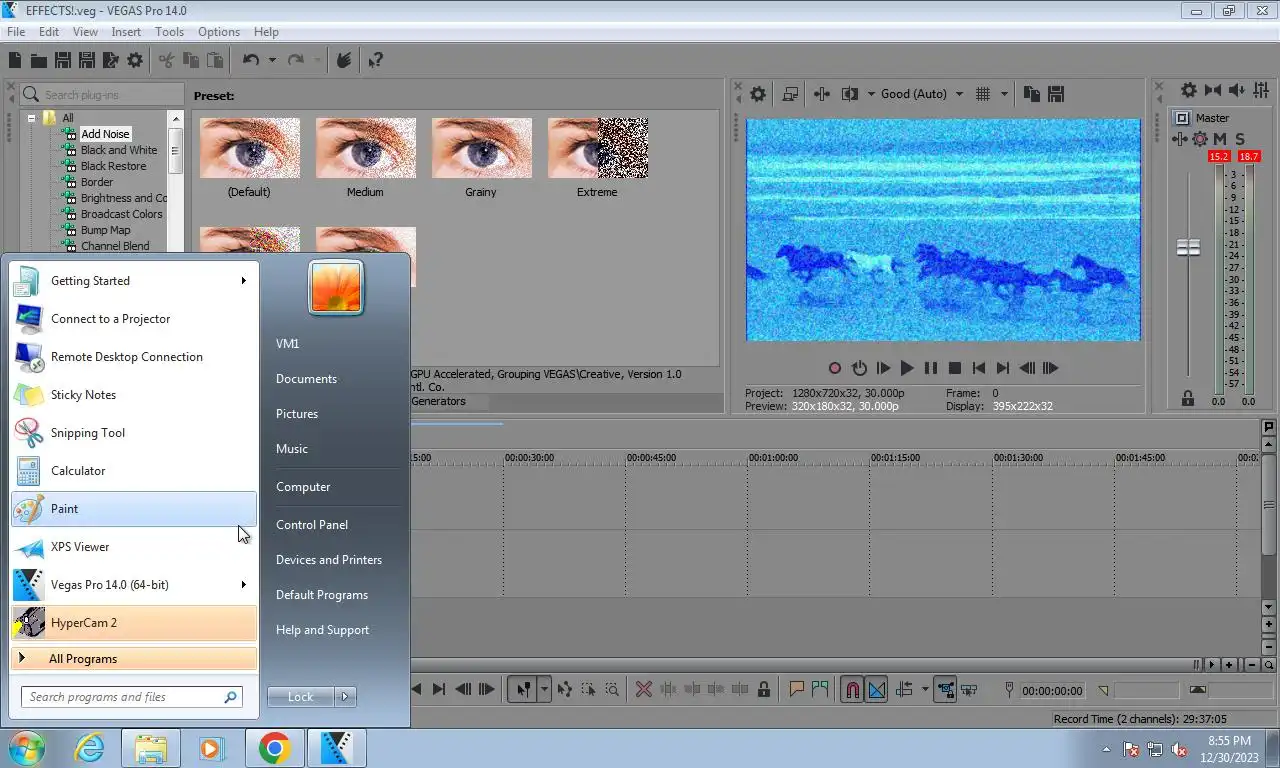This screenshot has width=1280, height=768.
Task: Click the Overlays grid icon in preview
Action: 983,94
